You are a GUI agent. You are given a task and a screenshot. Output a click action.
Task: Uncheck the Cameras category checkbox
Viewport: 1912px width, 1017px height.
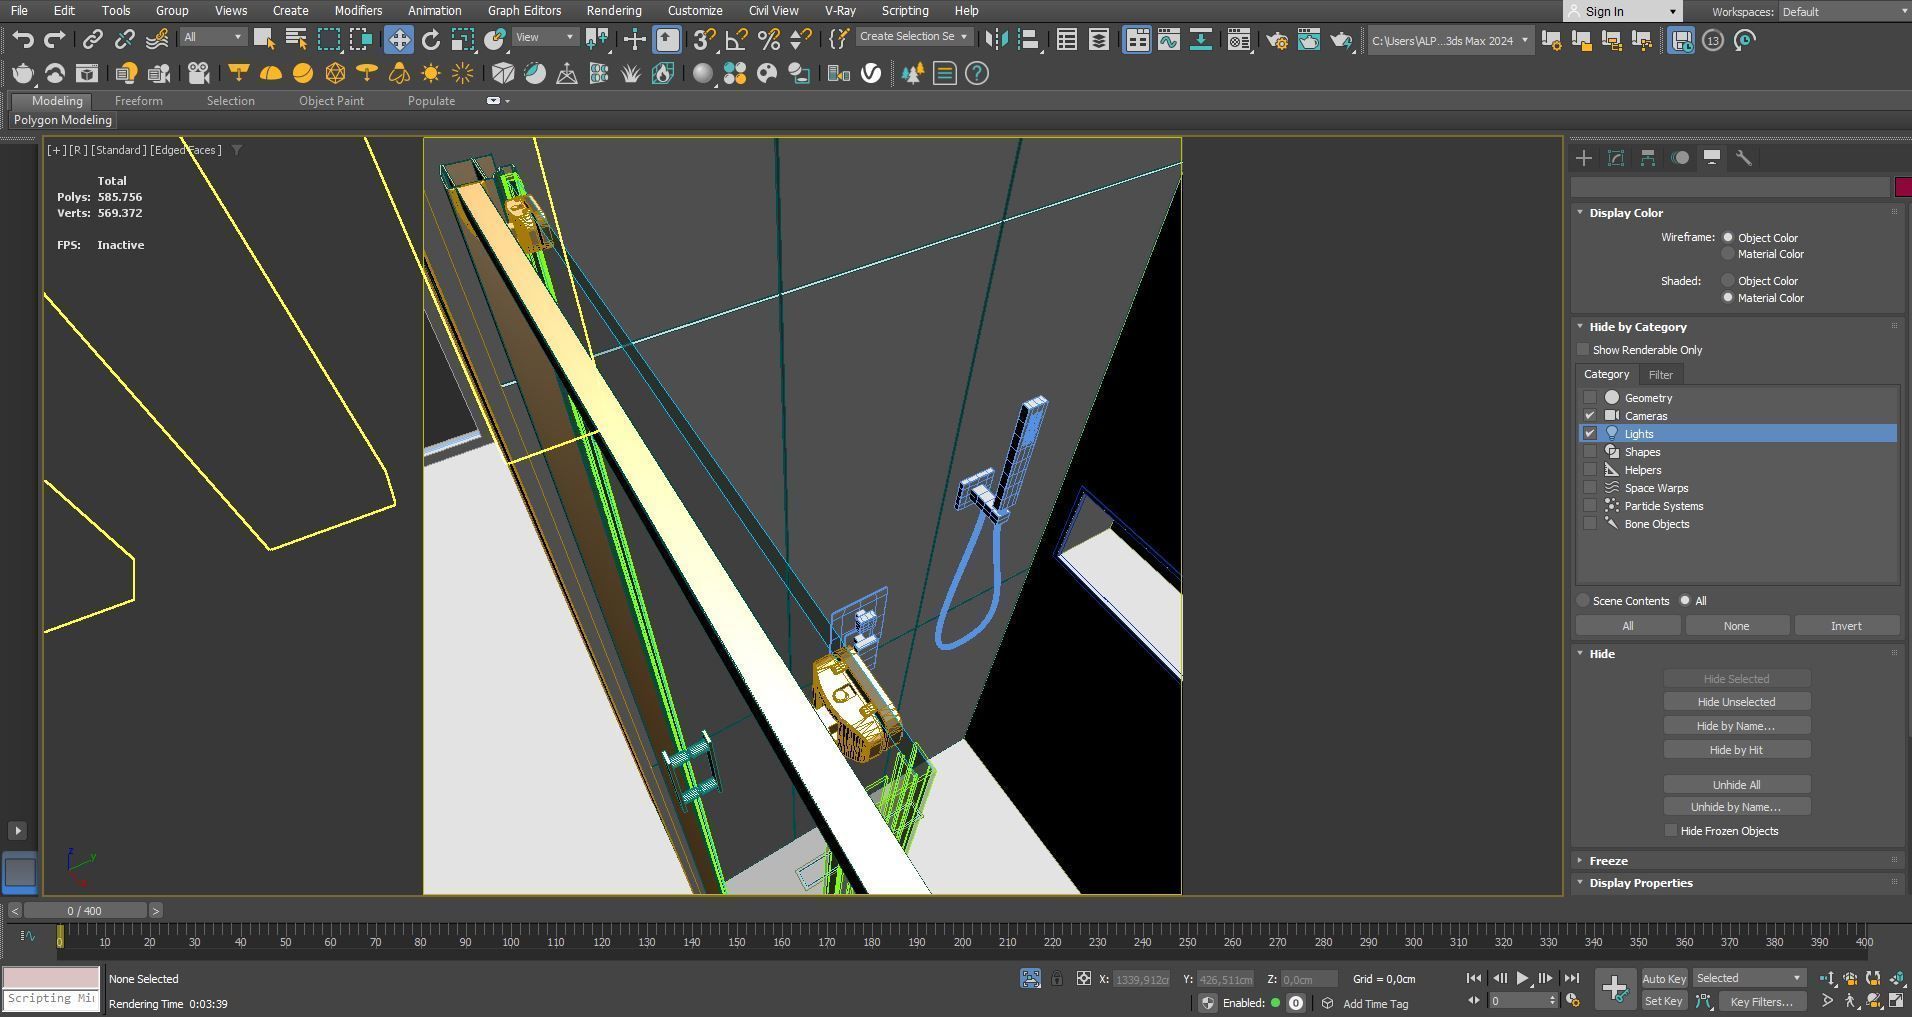pos(1590,416)
